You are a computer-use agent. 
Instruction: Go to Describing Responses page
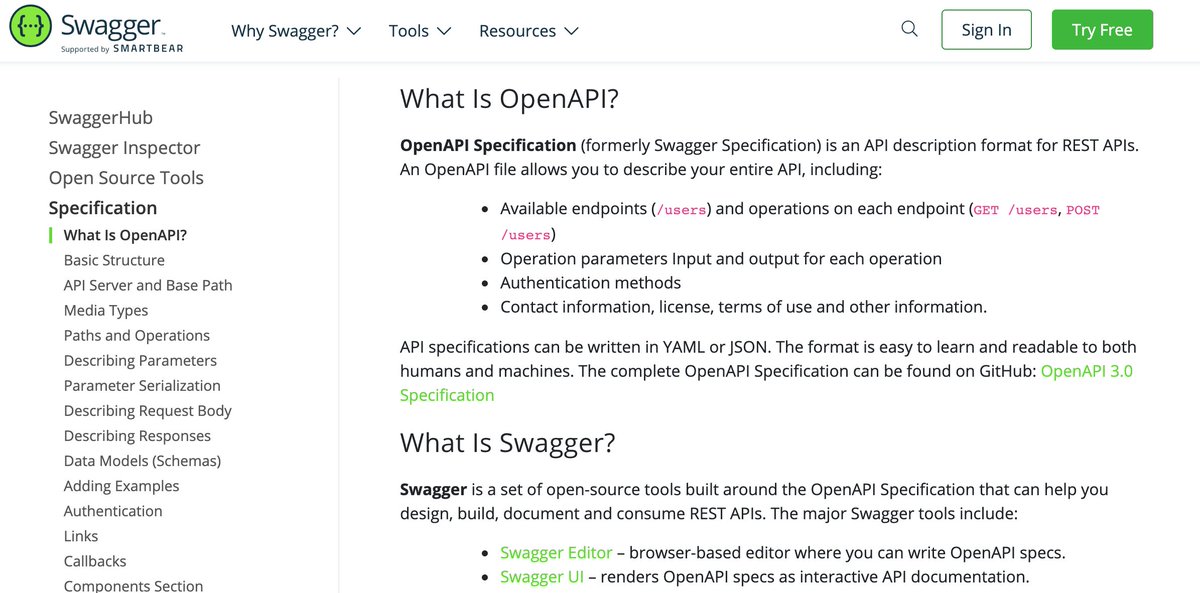point(138,436)
